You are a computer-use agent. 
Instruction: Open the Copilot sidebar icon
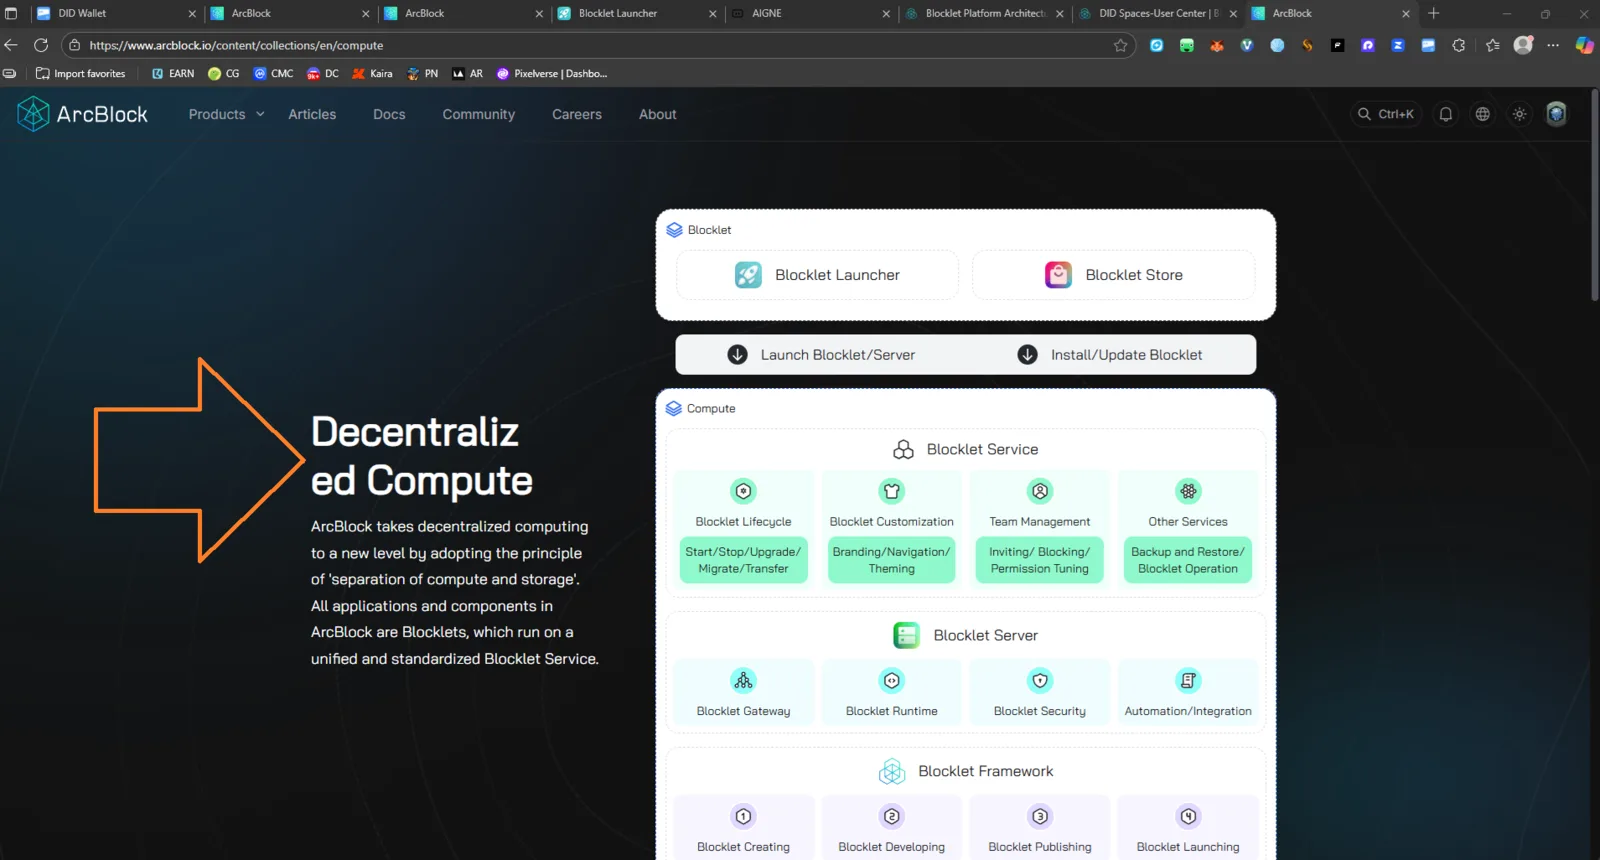(1584, 45)
